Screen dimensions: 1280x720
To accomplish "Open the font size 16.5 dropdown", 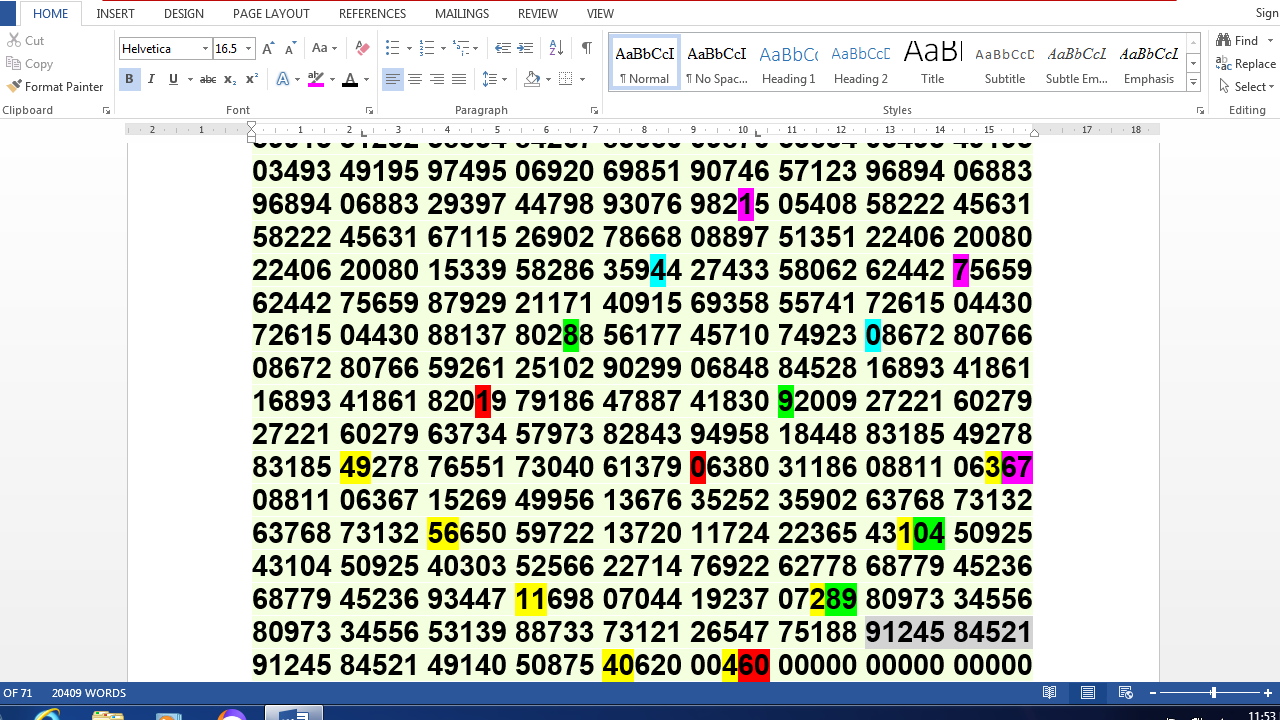I will [x=249, y=49].
